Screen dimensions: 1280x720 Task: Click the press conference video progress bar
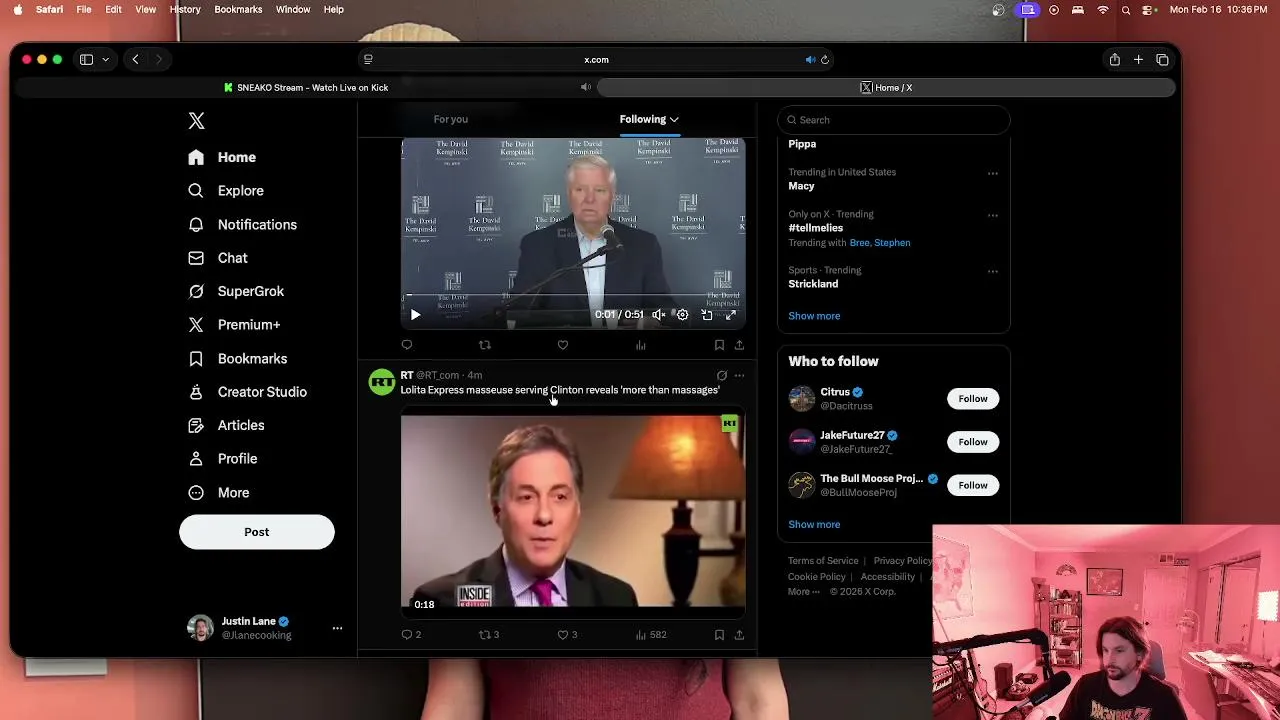(573, 297)
